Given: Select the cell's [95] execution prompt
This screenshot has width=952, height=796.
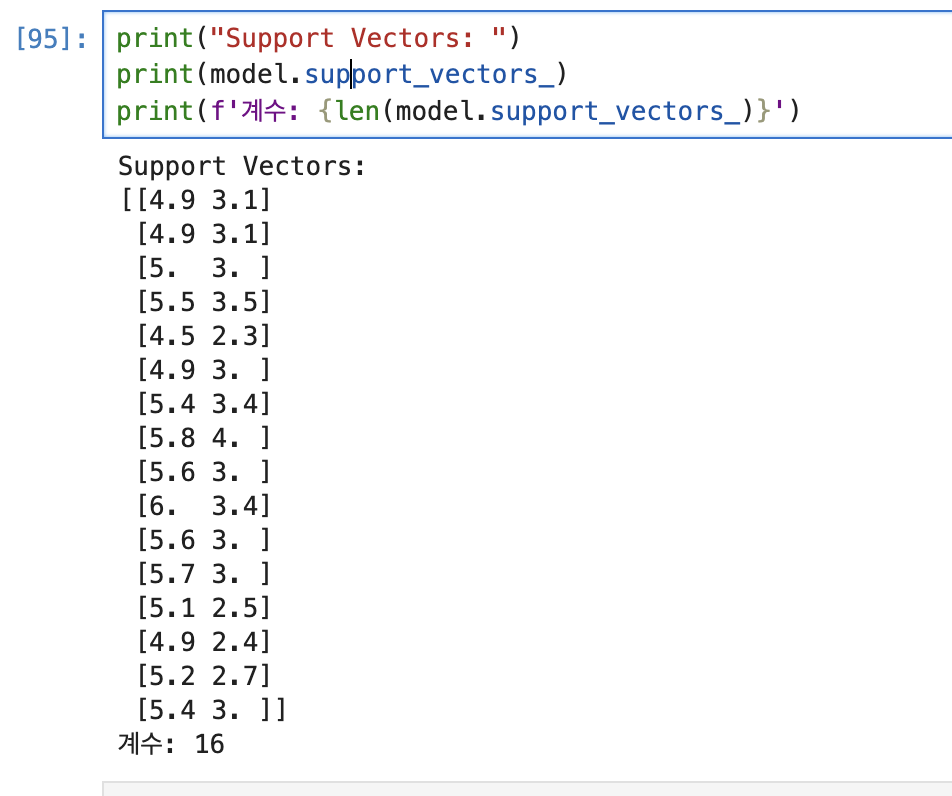Looking at the screenshot, I should click(x=52, y=39).
